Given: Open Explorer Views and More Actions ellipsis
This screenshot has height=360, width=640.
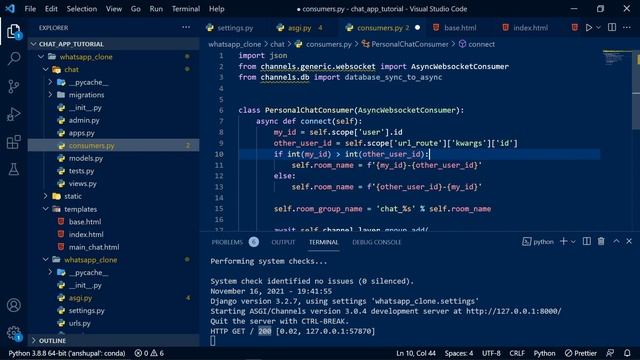Looking at the screenshot, I should coord(186,27).
